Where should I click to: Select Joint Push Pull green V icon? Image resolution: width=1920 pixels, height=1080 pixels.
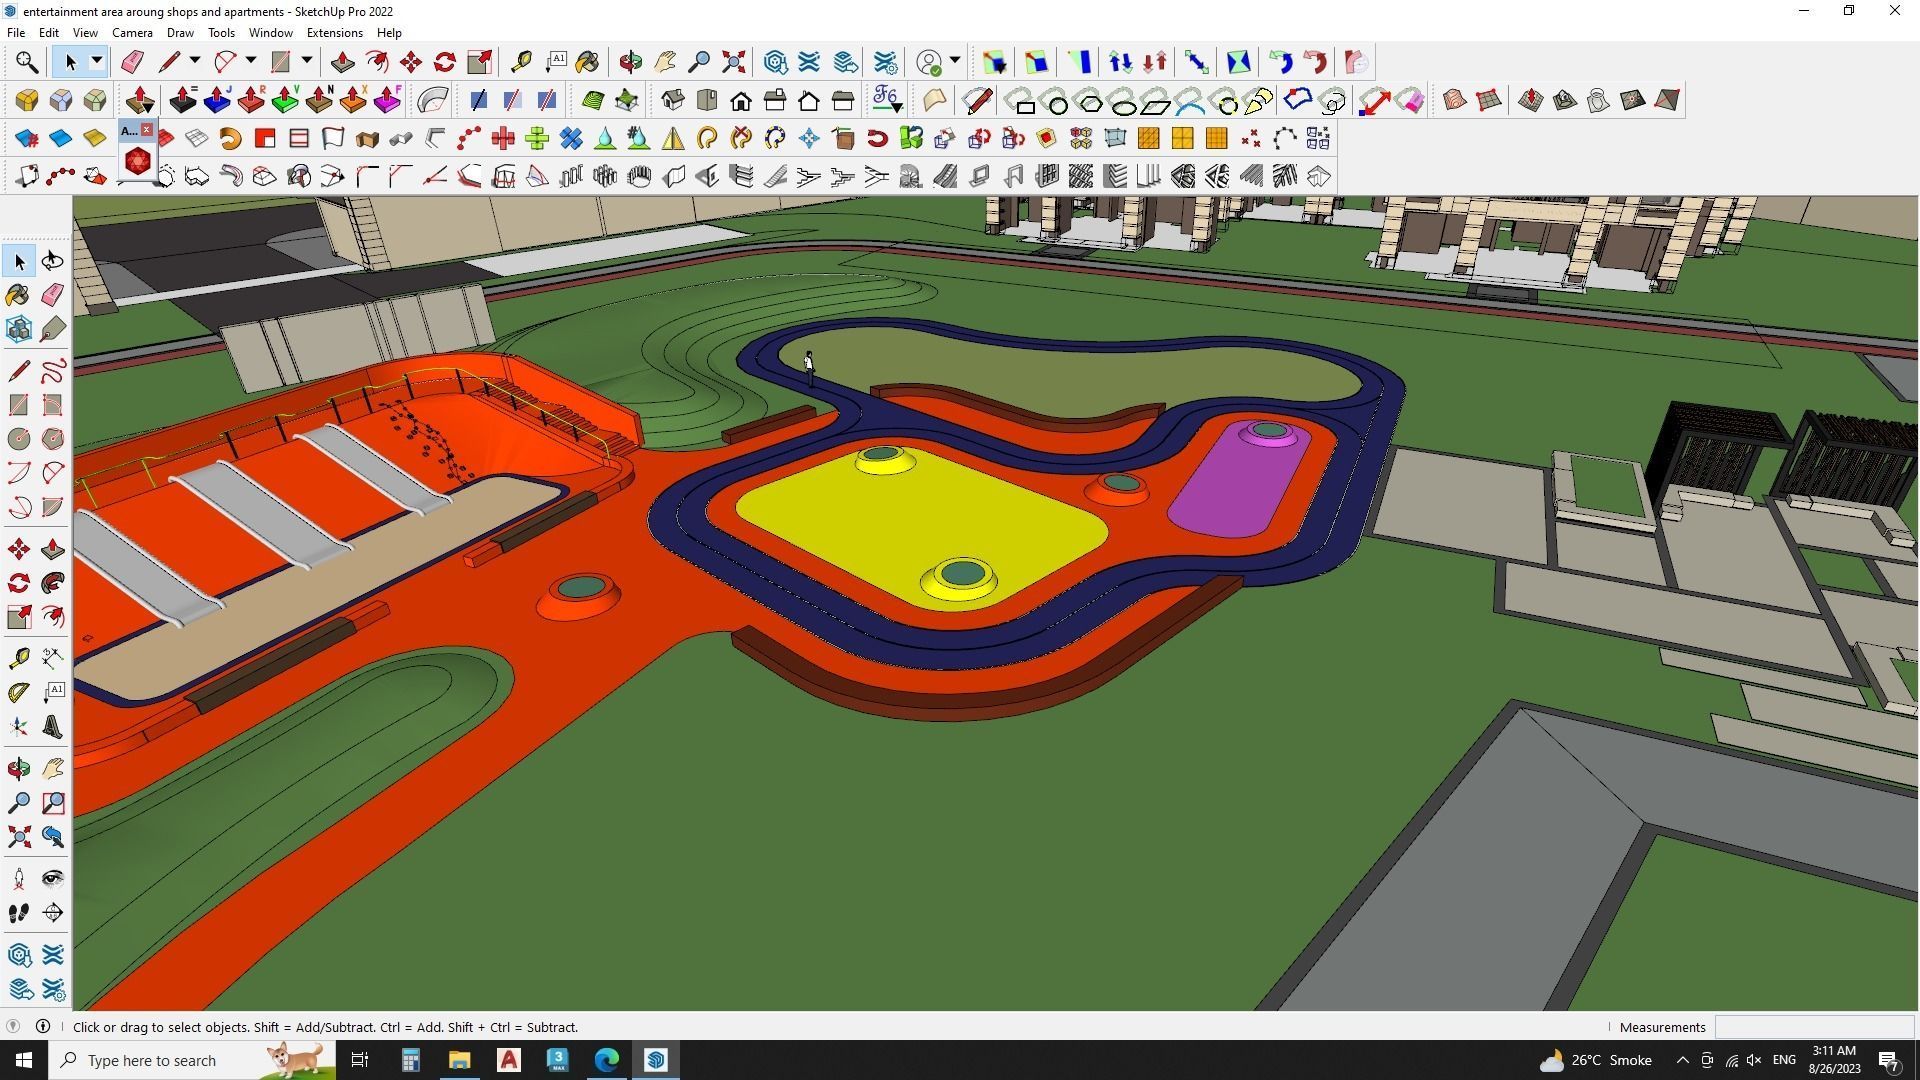(285, 100)
